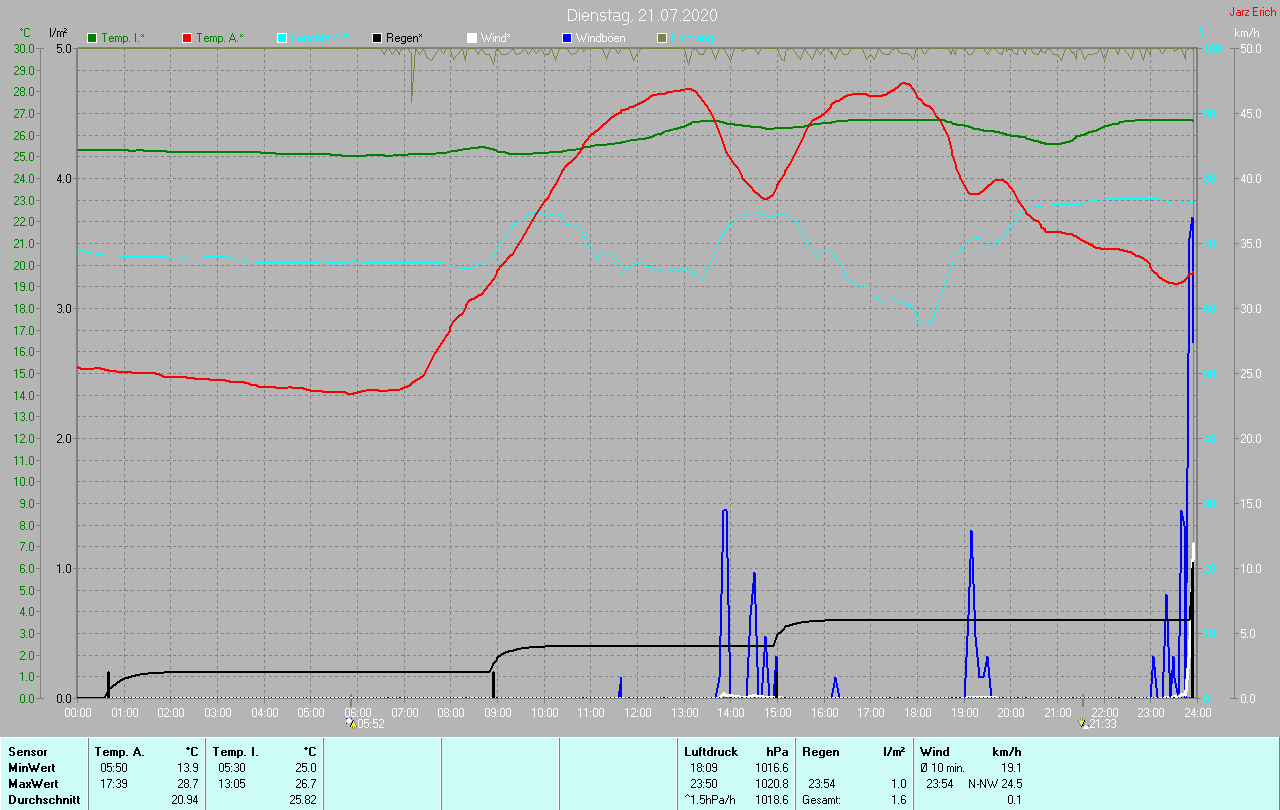Toggle the Regen* series legend label

pyautogui.click(x=405, y=38)
